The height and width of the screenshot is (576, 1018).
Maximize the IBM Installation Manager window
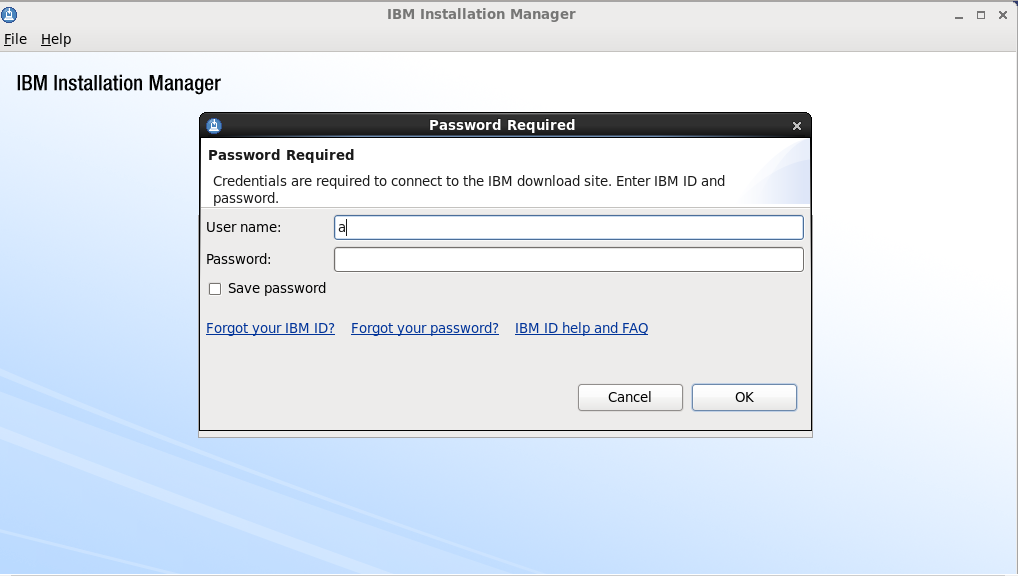[981, 15]
